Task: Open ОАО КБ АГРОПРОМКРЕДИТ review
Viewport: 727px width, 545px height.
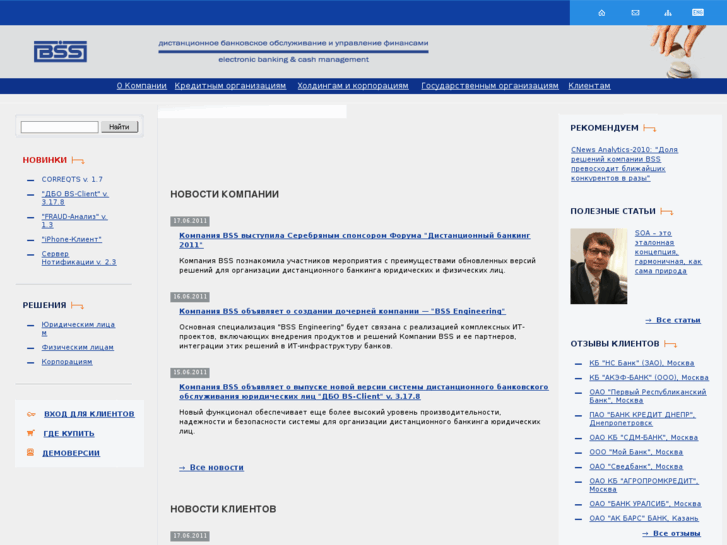Action: coord(644,485)
